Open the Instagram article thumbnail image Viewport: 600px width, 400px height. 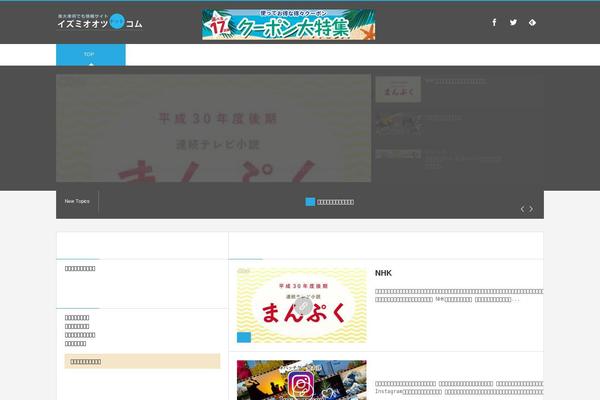point(302,380)
